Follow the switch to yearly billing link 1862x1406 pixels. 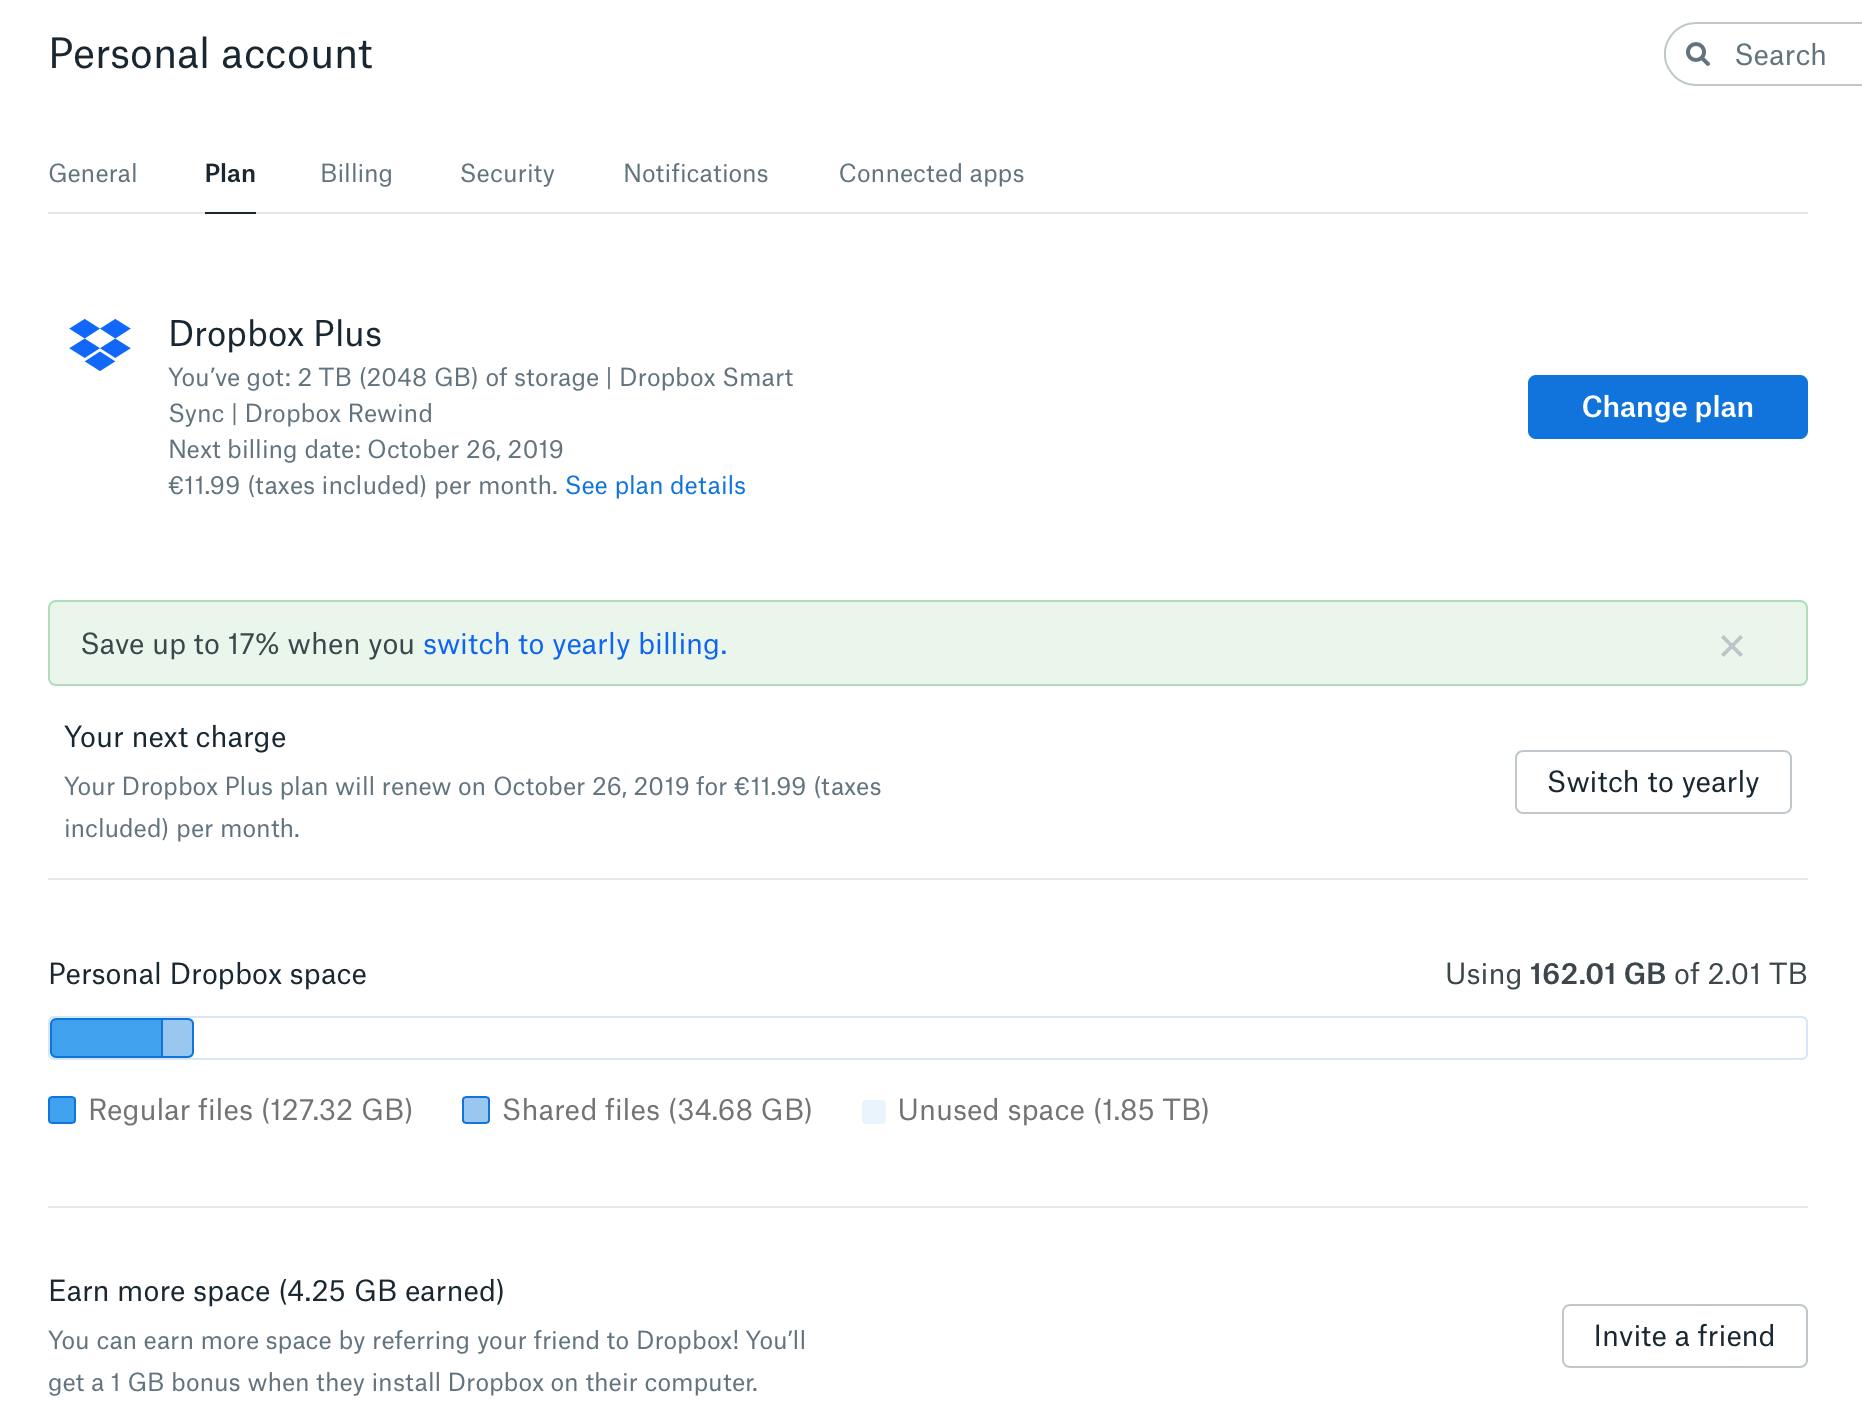[x=575, y=644]
